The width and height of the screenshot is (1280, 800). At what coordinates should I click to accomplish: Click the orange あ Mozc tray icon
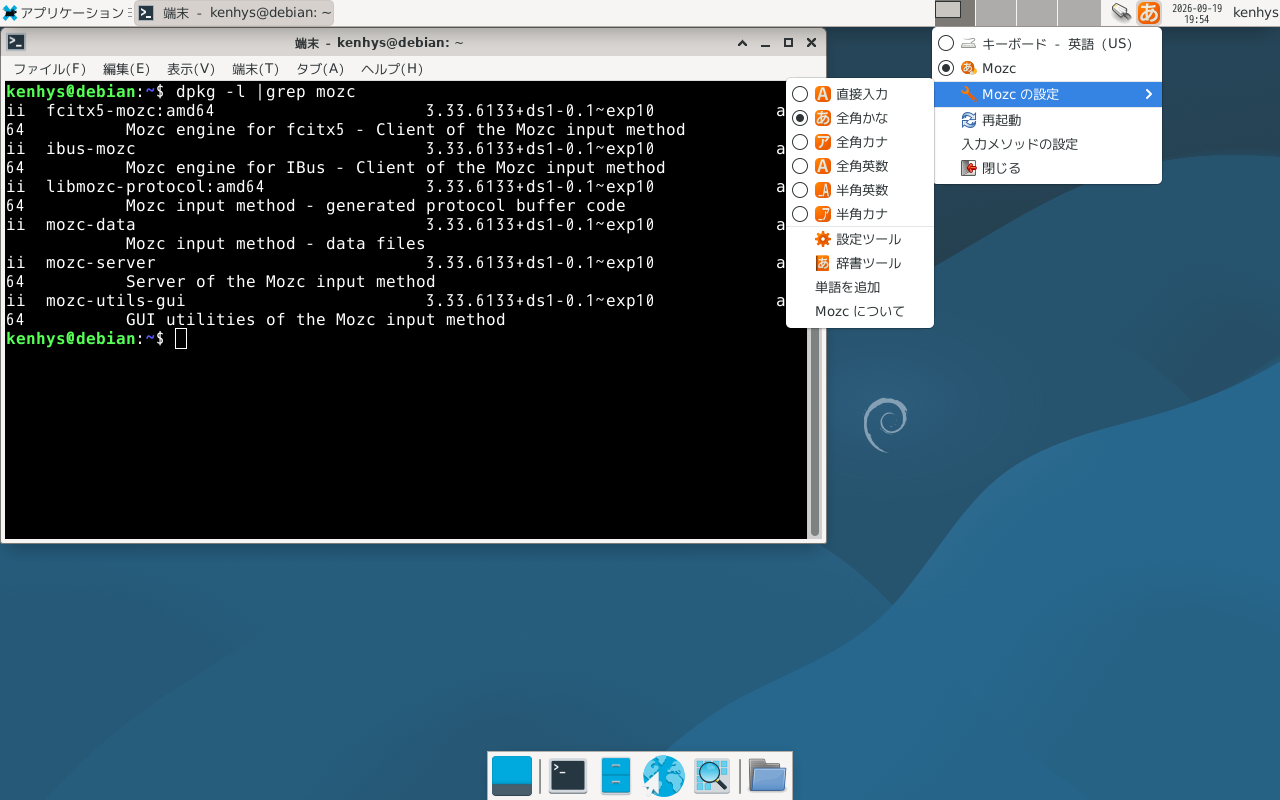tap(1149, 13)
